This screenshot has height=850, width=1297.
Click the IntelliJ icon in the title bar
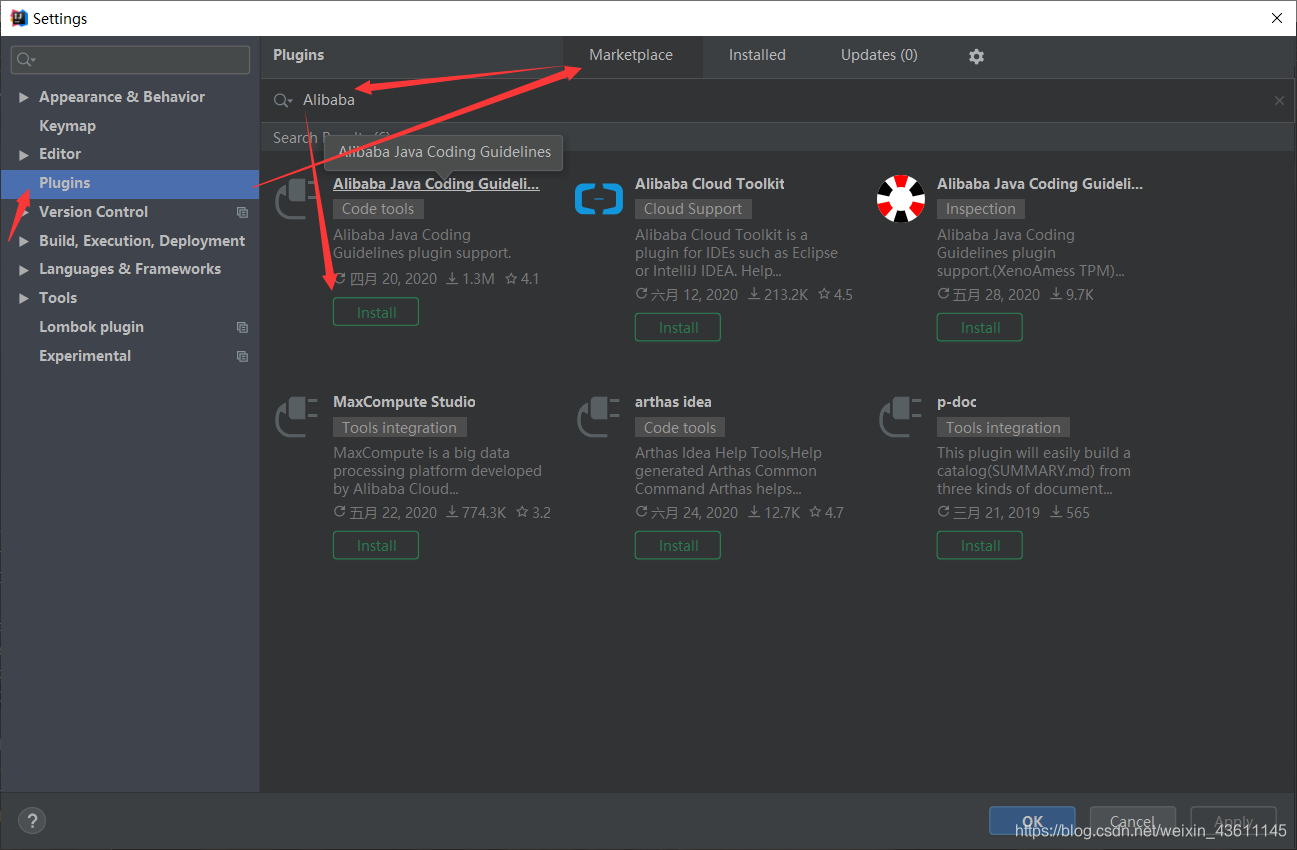coord(18,18)
